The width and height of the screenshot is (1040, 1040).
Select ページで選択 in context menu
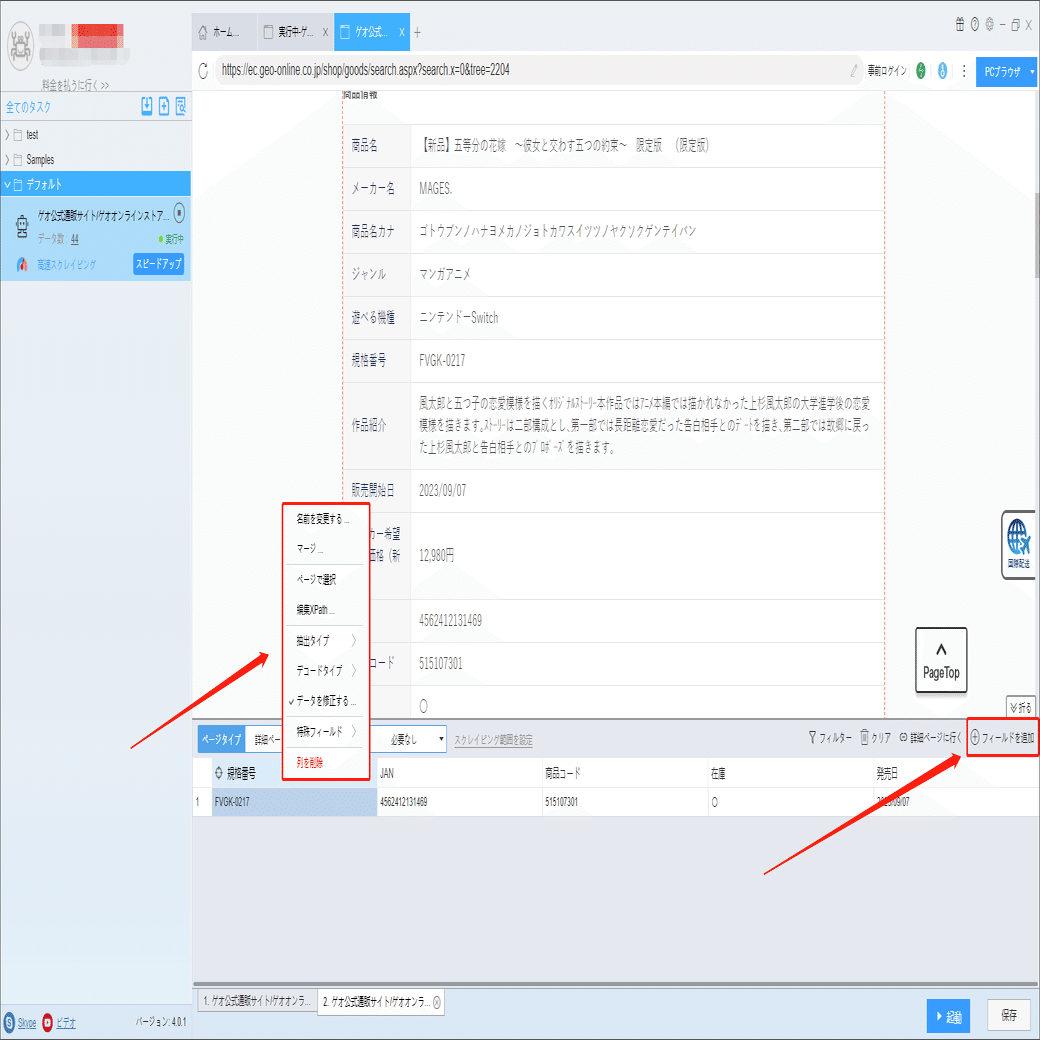point(325,580)
